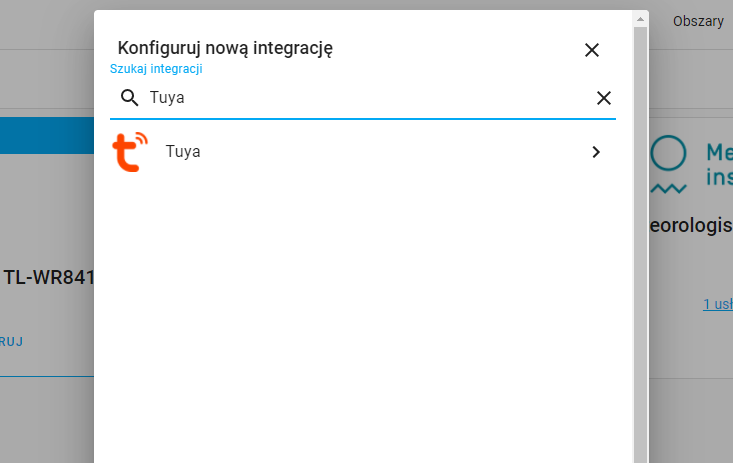The height and width of the screenshot is (463, 733).
Task: Click the 'Konfiguruj nową integrację' heading
Action: [x=225, y=48]
